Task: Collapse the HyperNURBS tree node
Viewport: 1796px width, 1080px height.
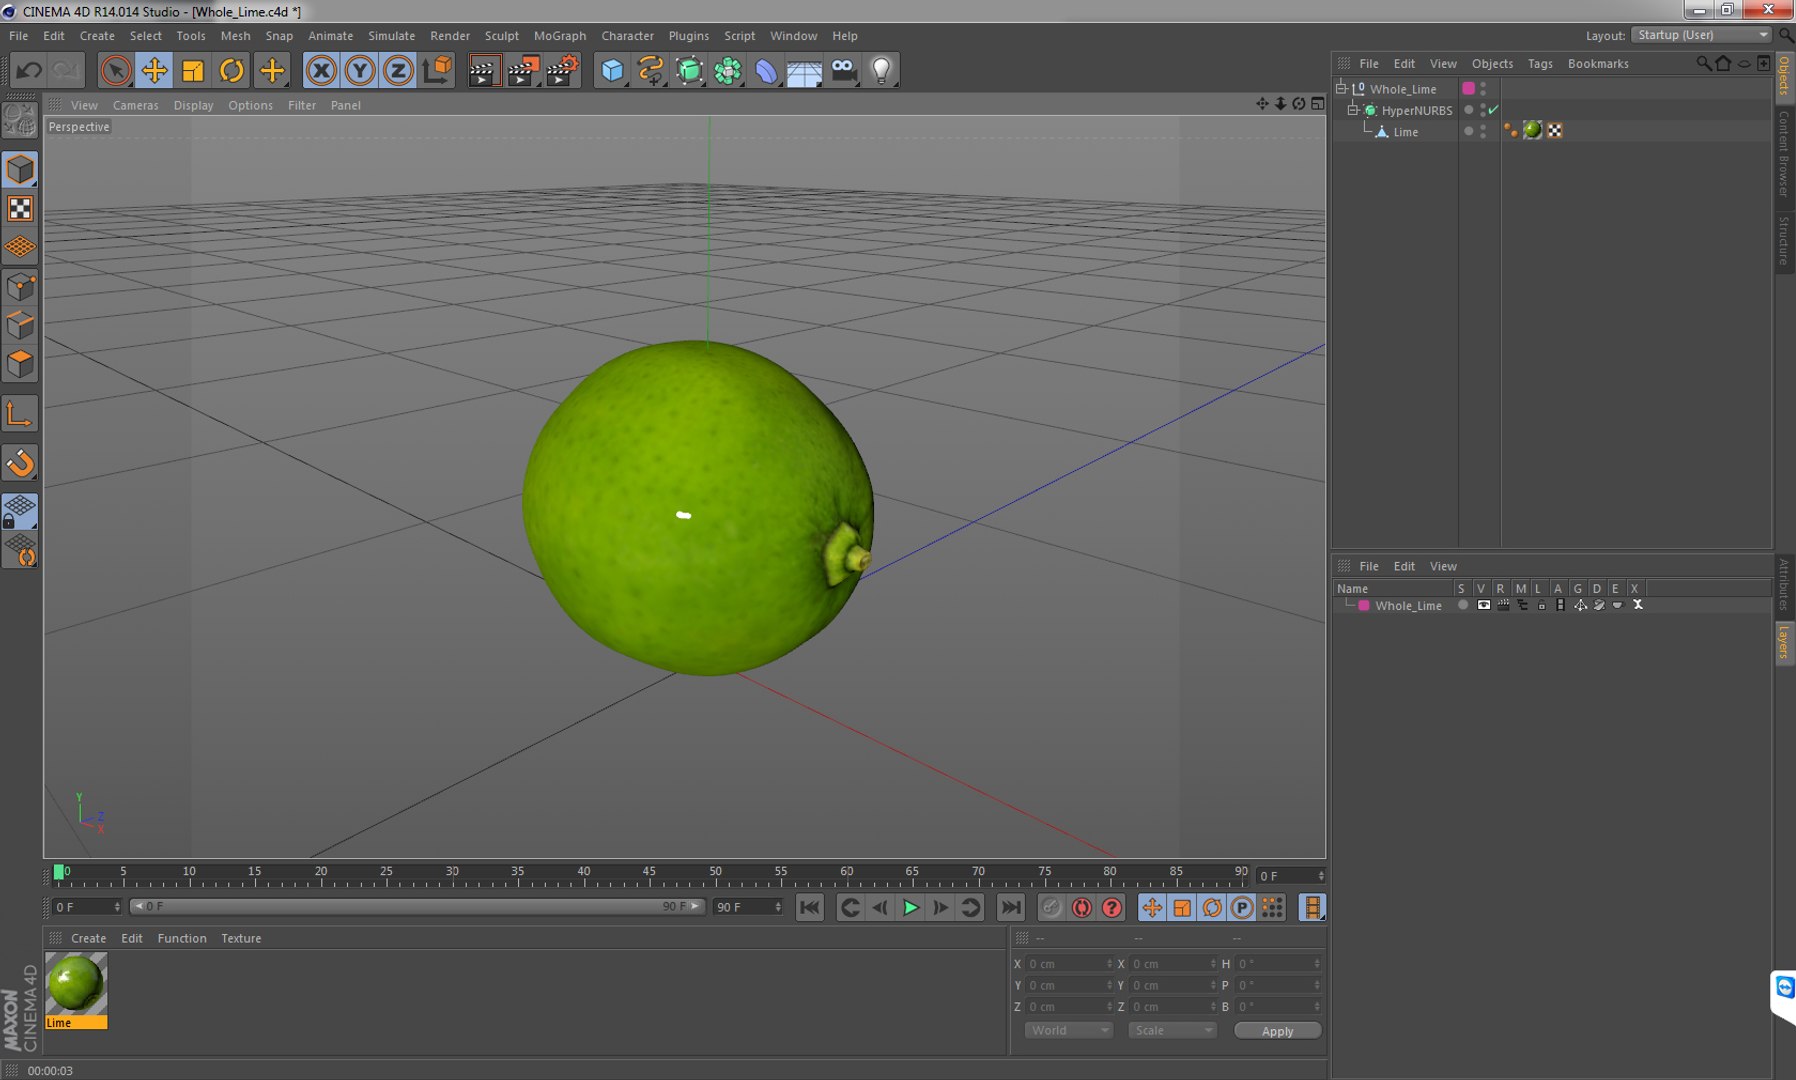Action: (x=1352, y=109)
